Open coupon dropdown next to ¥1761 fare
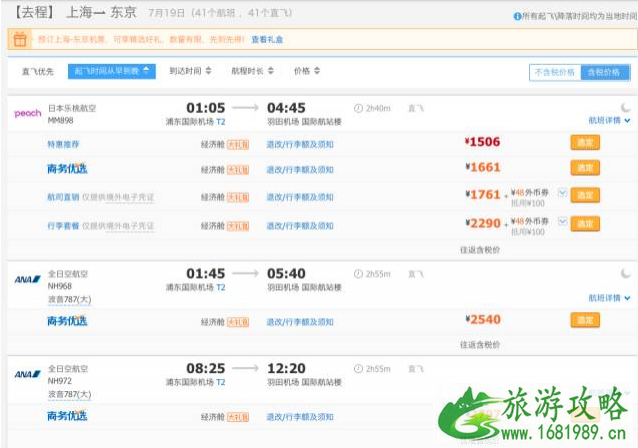Image resolution: width=638 pixels, height=448 pixels. [x=562, y=192]
